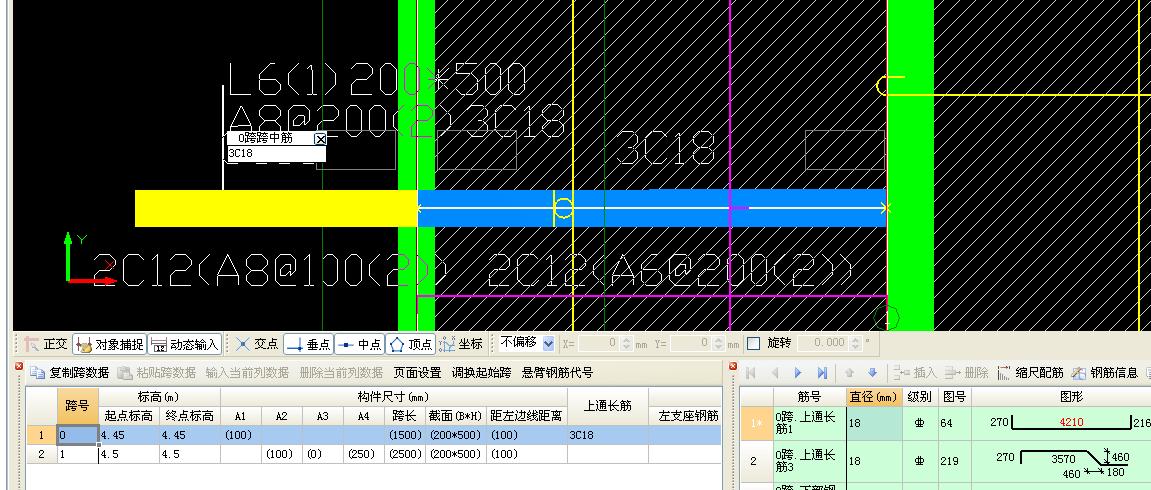Image resolution: width=1151 pixels, height=490 pixels.
Task: Close the 0跨跨中筋 input popup
Action: [x=320, y=139]
